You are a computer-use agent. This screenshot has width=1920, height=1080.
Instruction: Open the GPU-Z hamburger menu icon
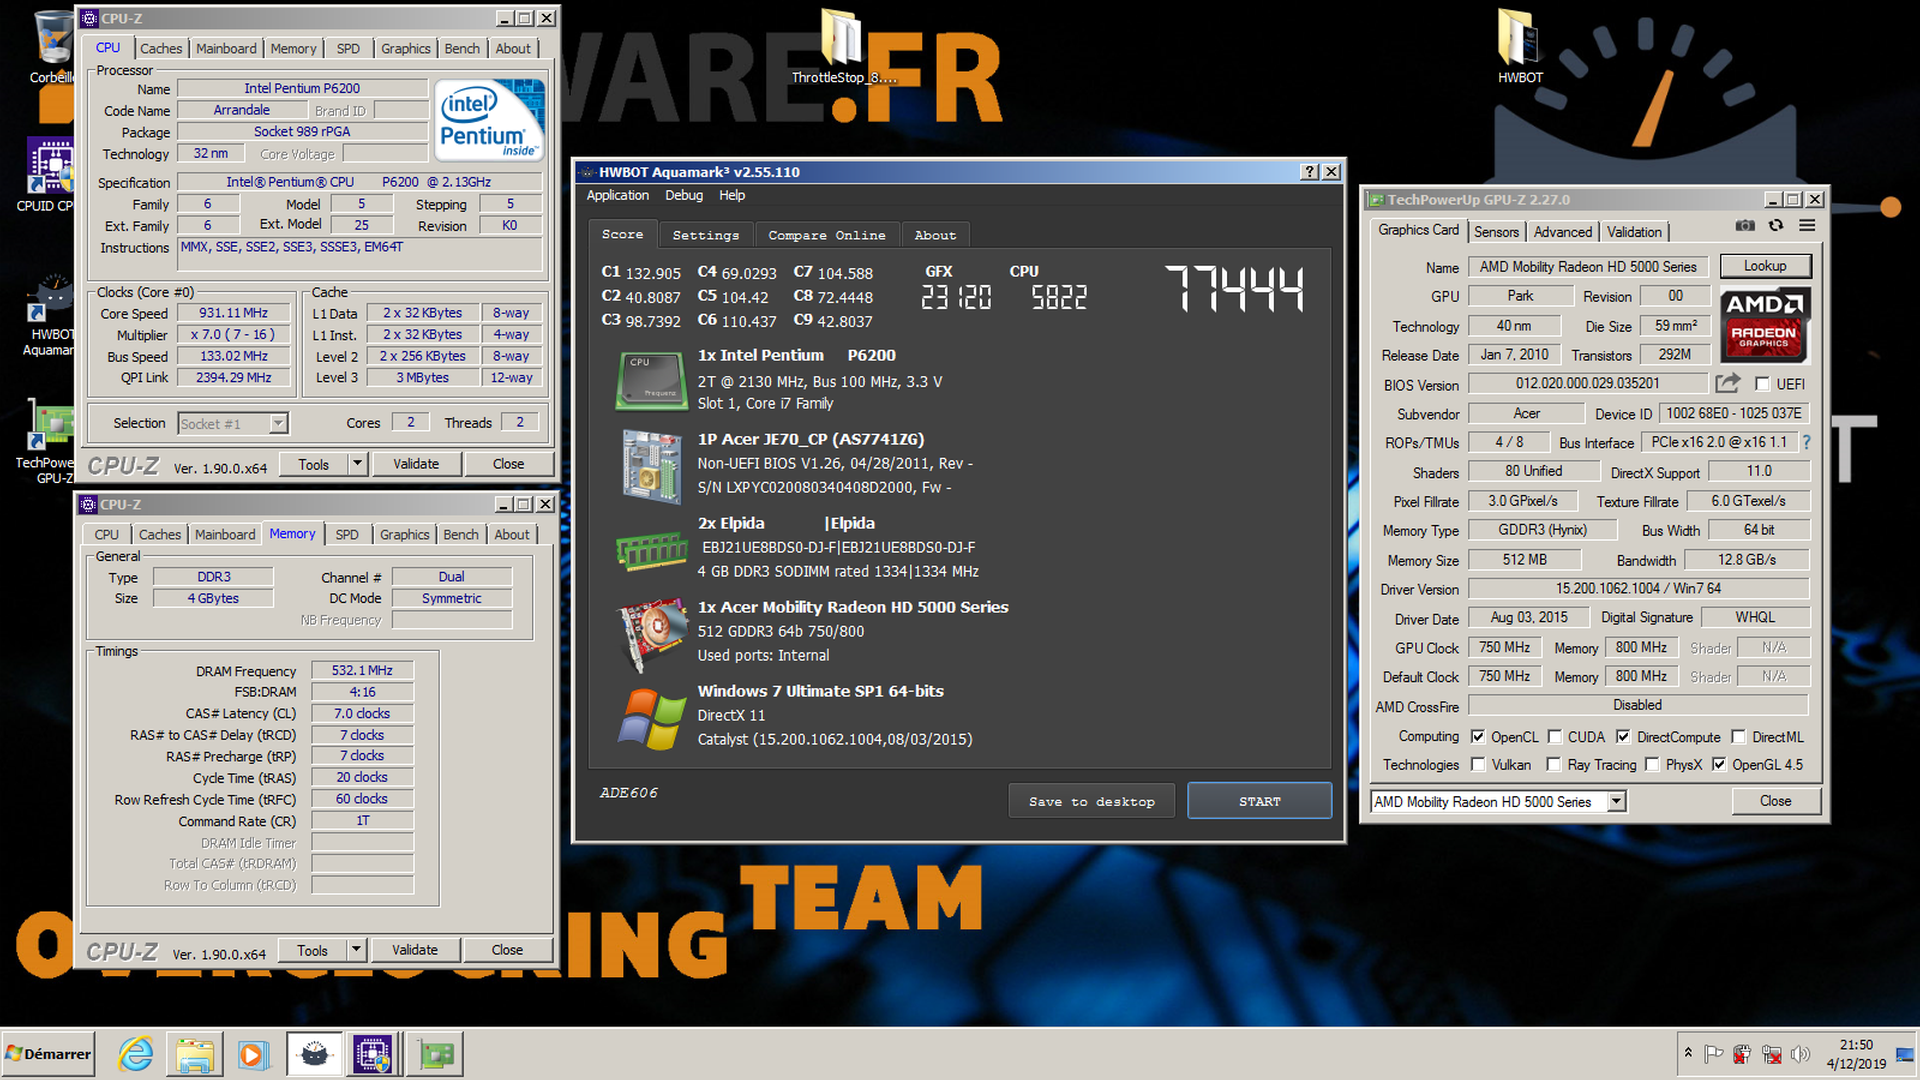click(x=1807, y=226)
